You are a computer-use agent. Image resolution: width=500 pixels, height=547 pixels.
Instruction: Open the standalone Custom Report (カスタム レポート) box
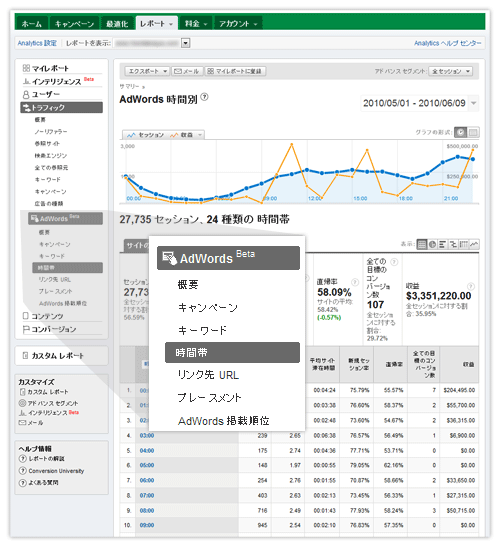(x=61, y=355)
